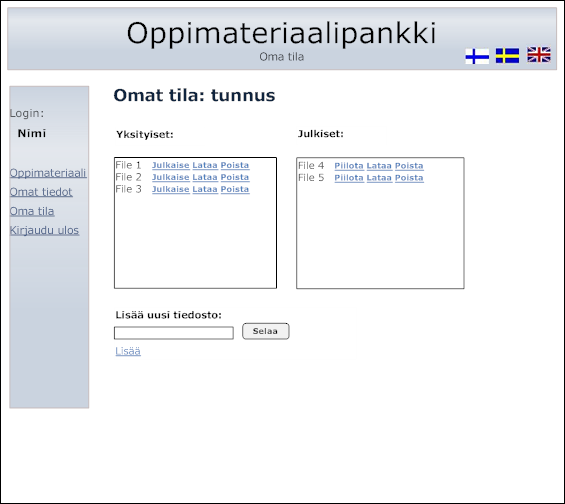Image resolution: width=565 pixels, height=504 pixels.
Task: Publish File 3 with Julkaise
Action: 171,189
